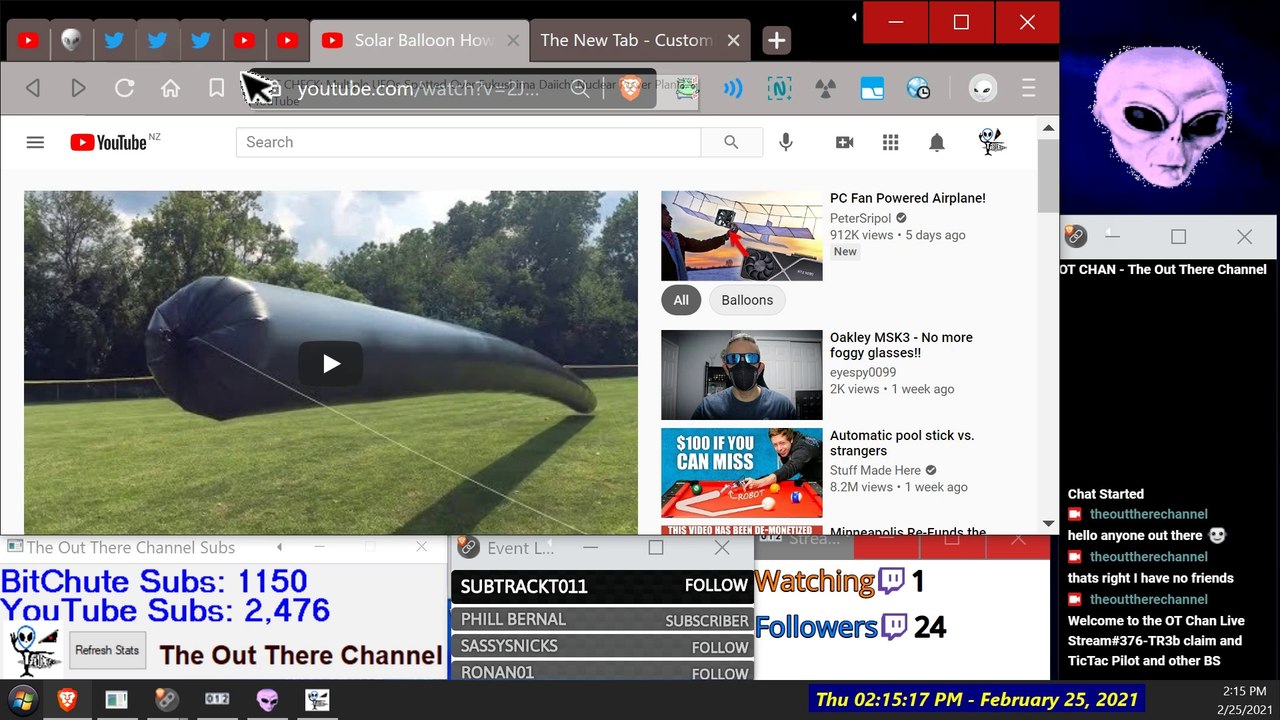The height and width of the screenshot is (720, 1280).
Task: Open PC Fan Powered Airplane thumbnail
Action: click(742, 236)
